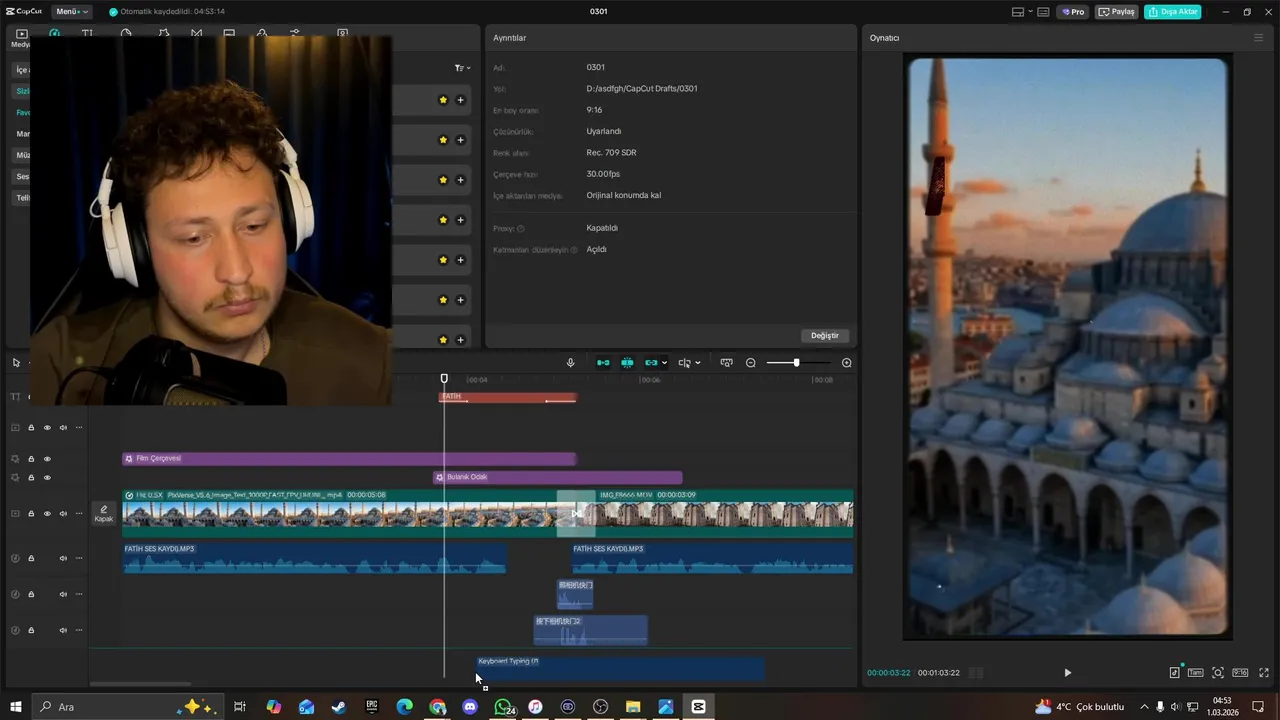Select the Bulanık Odak effect clip
Image resolution: width=1280 pixels, height=720 pixels.
point(558,478)
